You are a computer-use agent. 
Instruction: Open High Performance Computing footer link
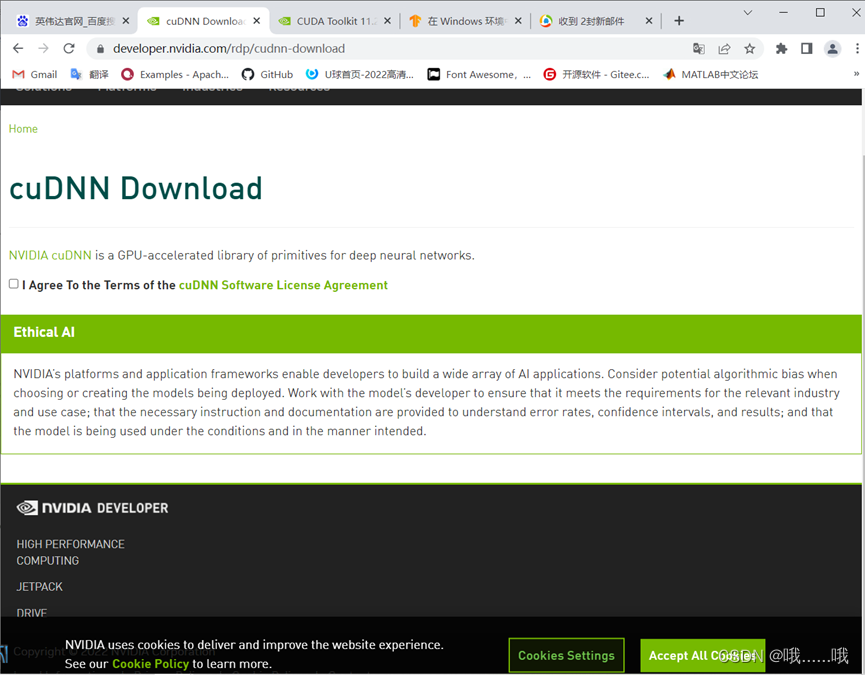[71, 552]
